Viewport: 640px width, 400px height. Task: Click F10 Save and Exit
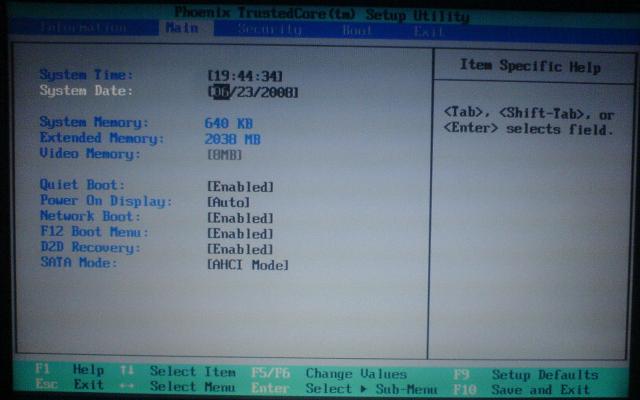click(x=530, y=389)
